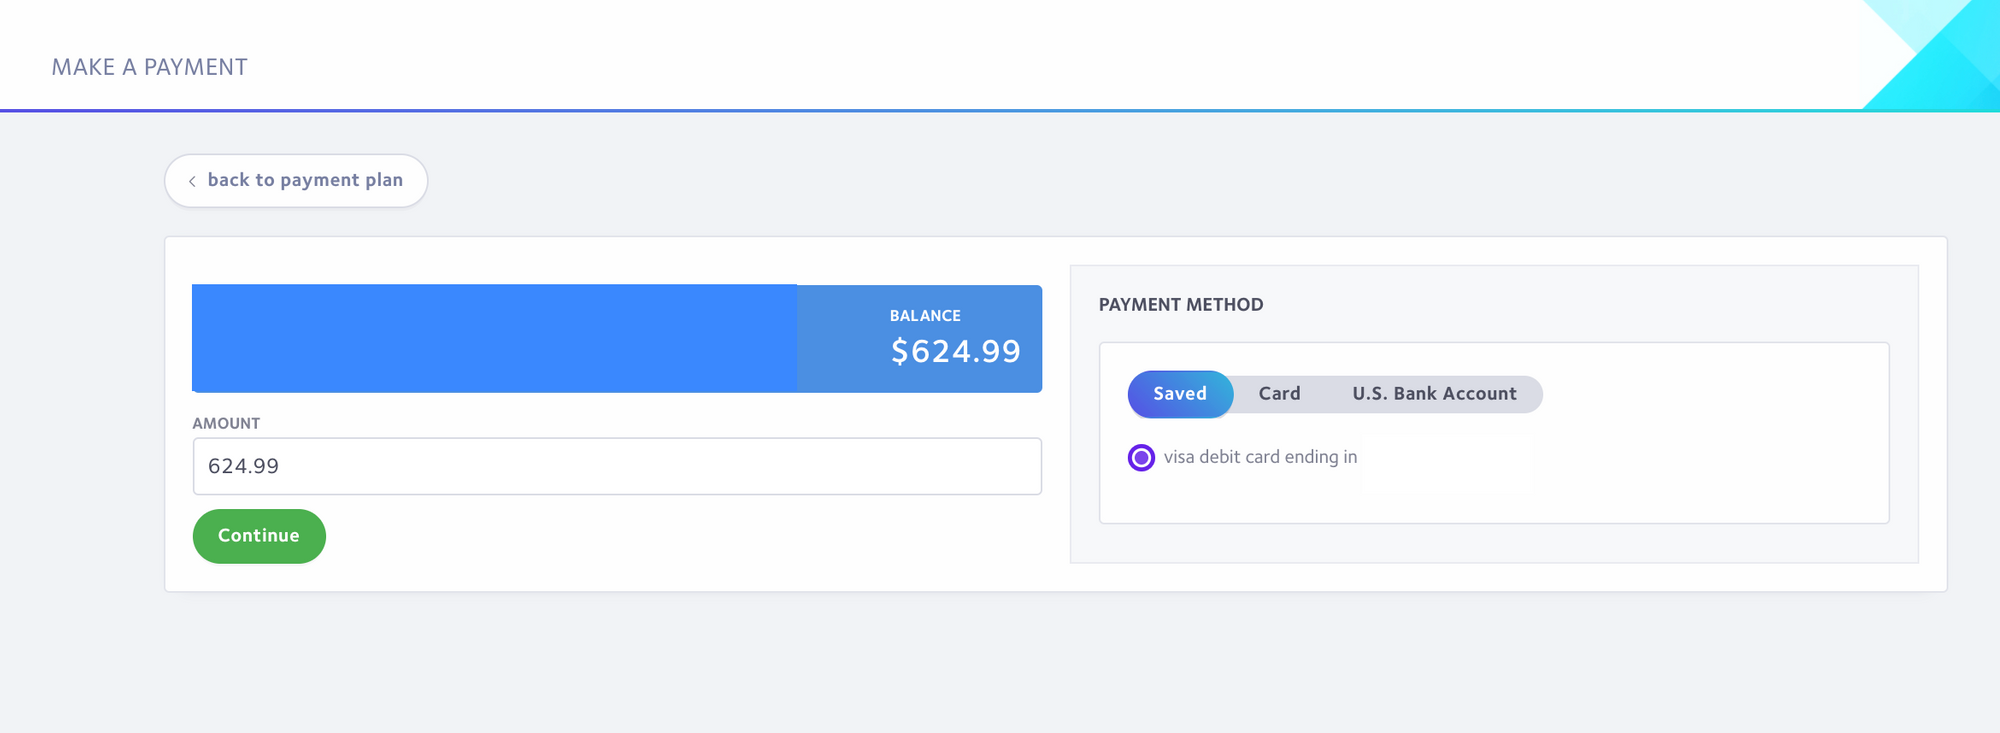Click the MAKE A PAYMENT page title
2000x733 pixels.
(150, 67)
